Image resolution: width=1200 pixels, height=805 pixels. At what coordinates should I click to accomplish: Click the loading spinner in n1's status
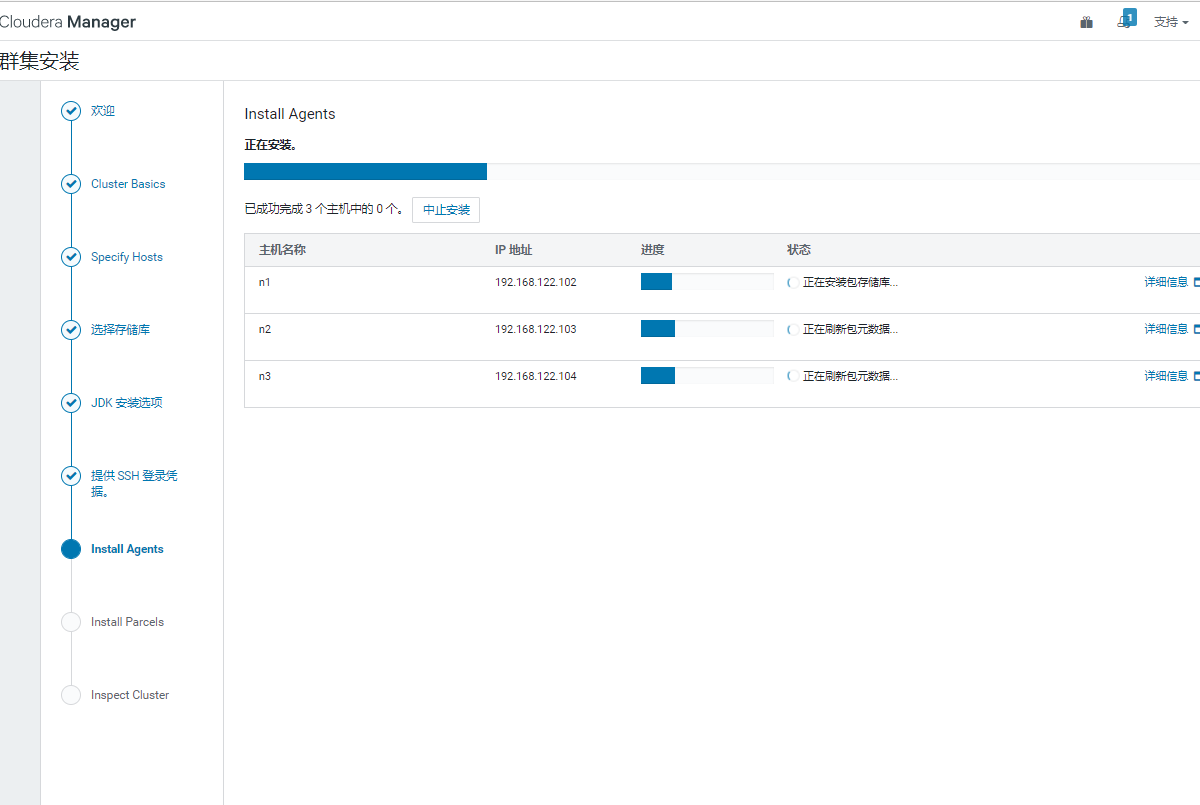[791, 282]
